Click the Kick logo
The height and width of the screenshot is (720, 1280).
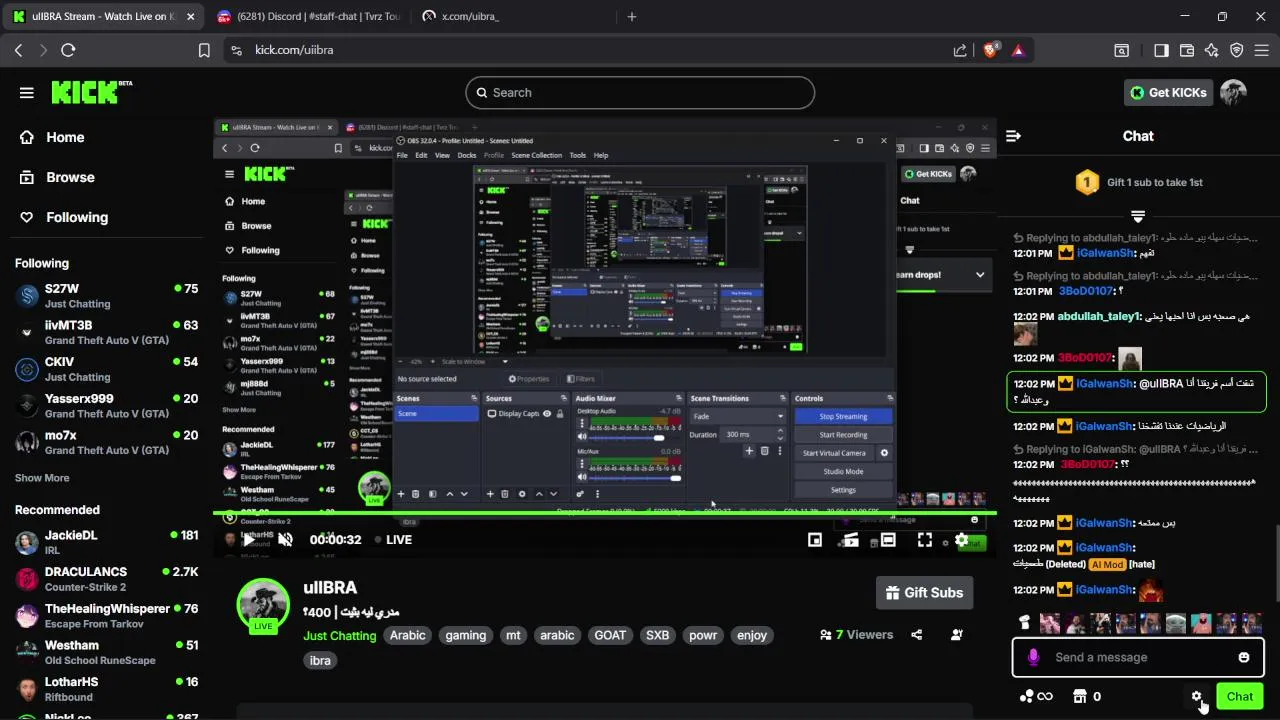pyautogui.click(x=91, y=92)
